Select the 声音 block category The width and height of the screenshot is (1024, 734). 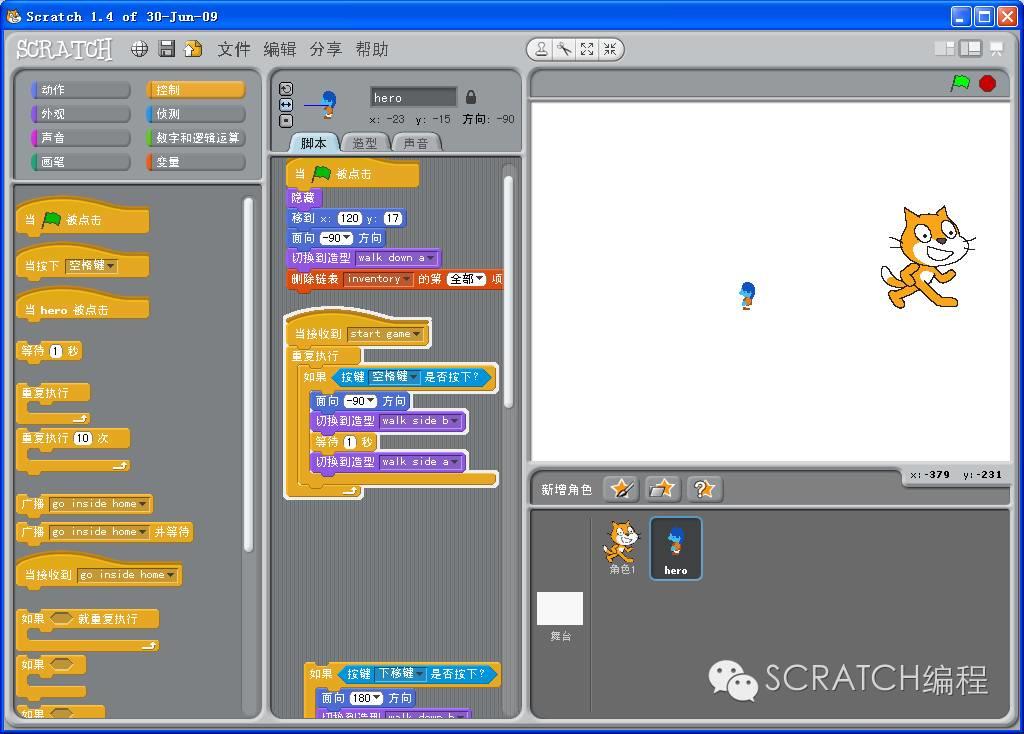click(x=81, y=138)
